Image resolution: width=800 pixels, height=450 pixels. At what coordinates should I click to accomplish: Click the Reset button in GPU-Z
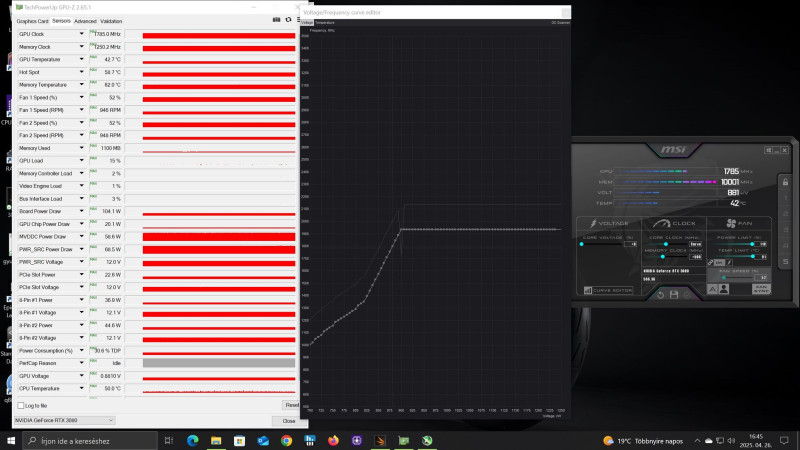click(291, 405)
